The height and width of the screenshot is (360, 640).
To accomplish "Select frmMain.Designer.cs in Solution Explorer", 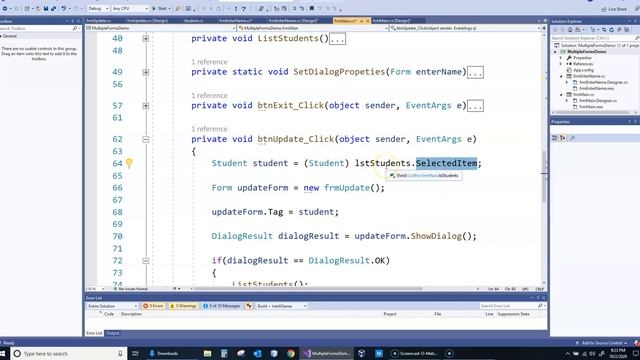I will [x=598, y=101].
